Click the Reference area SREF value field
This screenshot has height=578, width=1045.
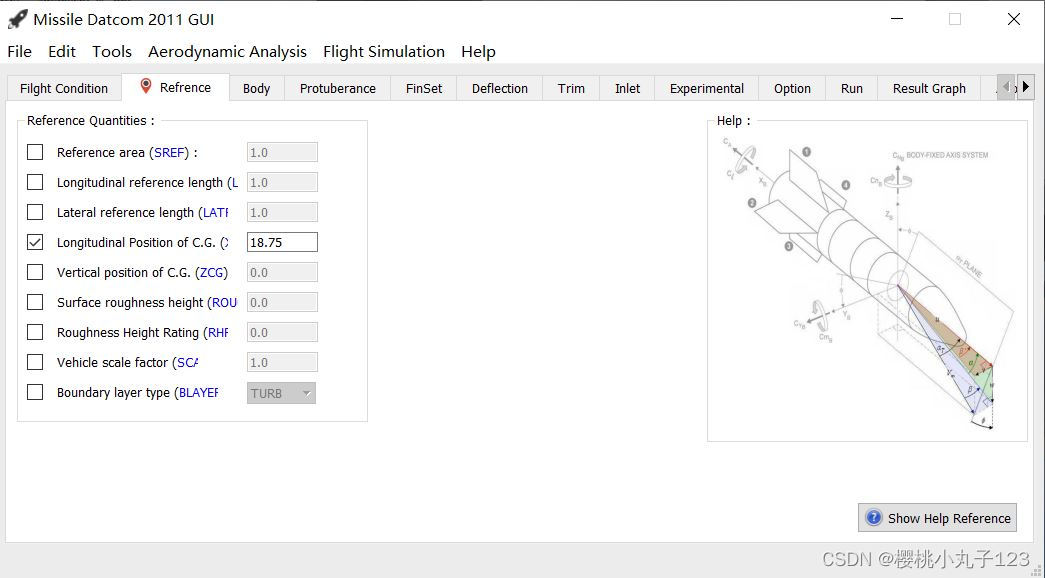pyautogui.click(x=282, y=152)
